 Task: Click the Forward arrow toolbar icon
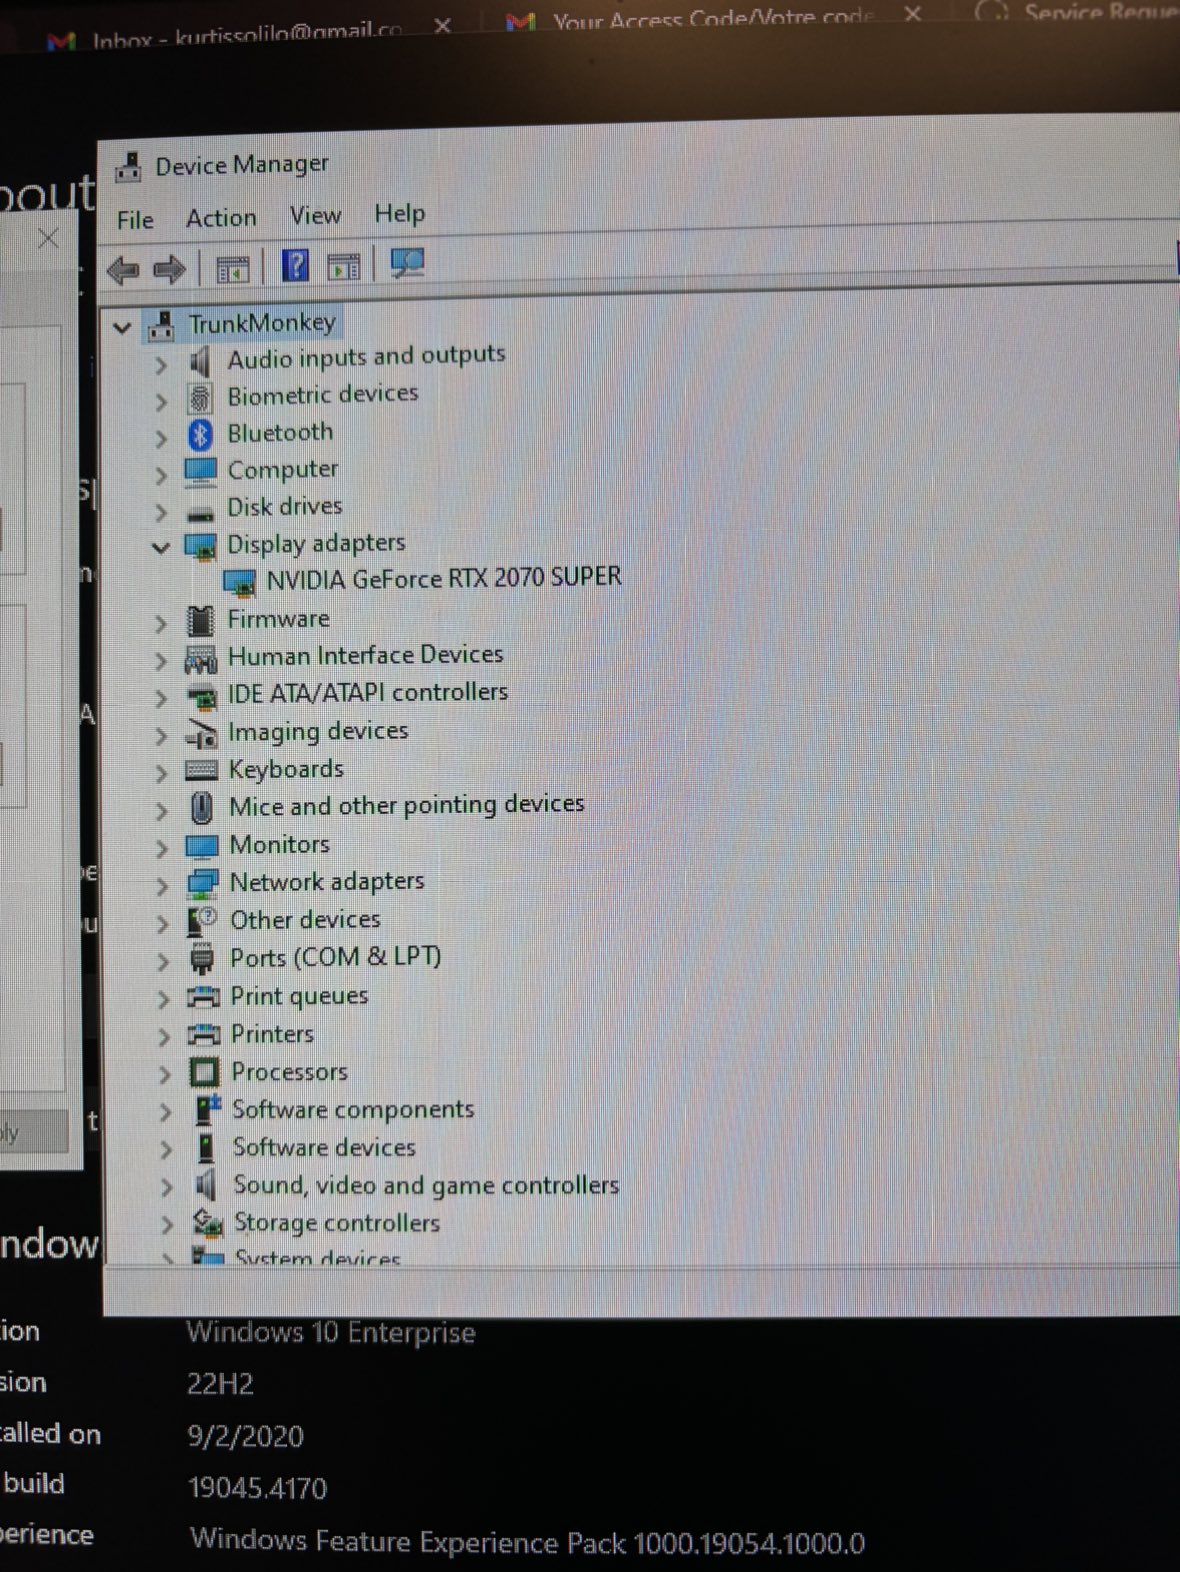click(x=169, y=269)
